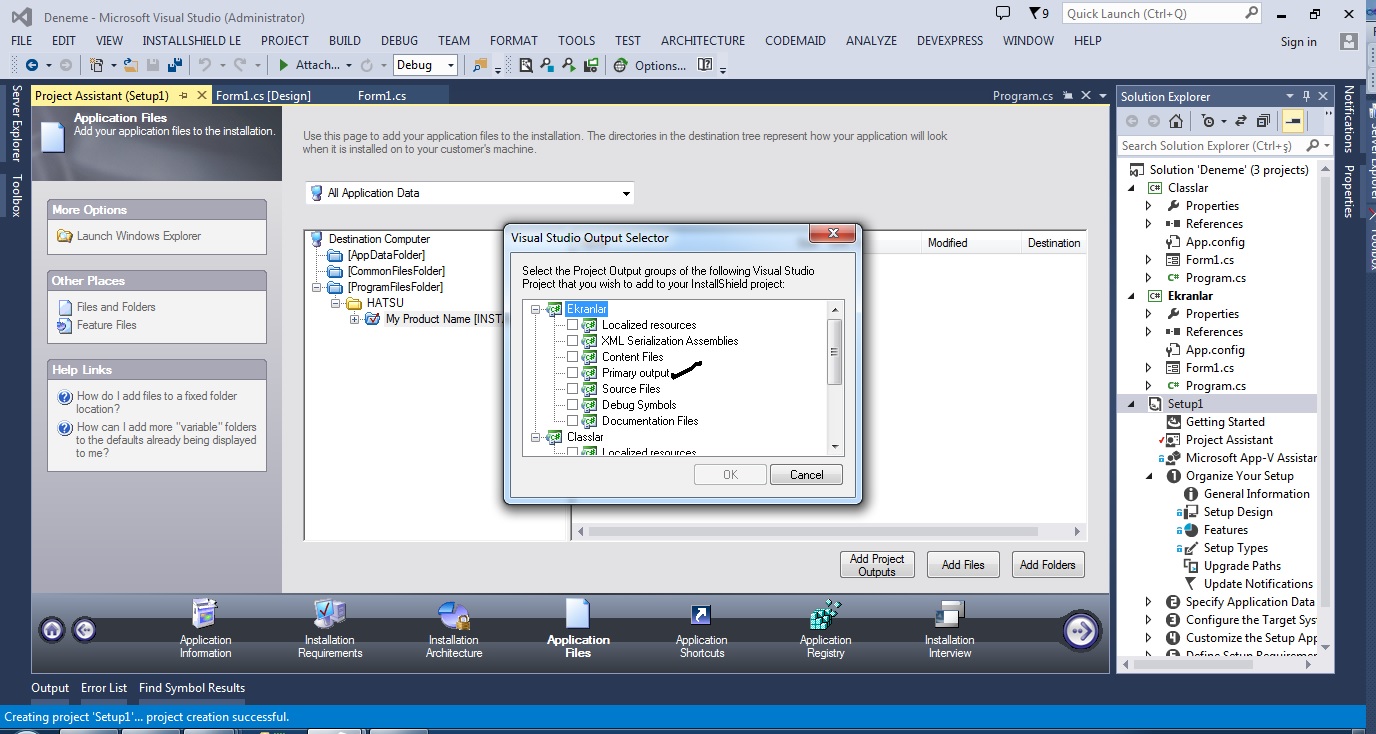Open the notifications flag icon
The height and width of the screenshot is (734, 1376).
pos(1034,13)
